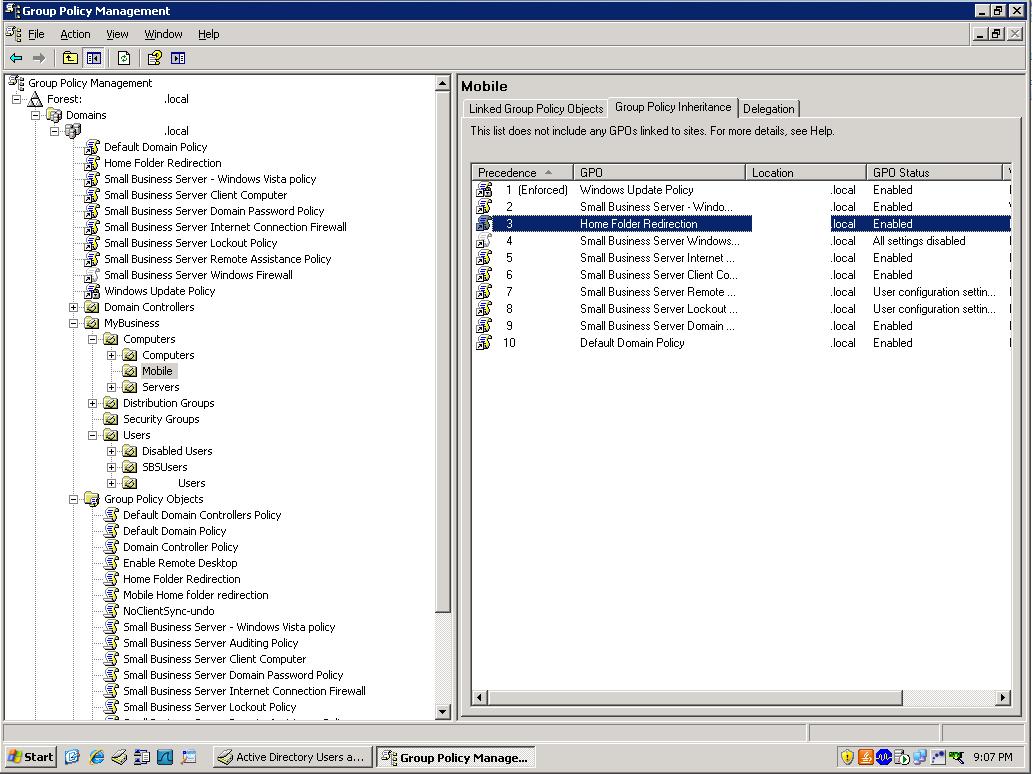Click the Small Business Server Windows Firewall link icon

pyautogui.click(x=92, y=275)
